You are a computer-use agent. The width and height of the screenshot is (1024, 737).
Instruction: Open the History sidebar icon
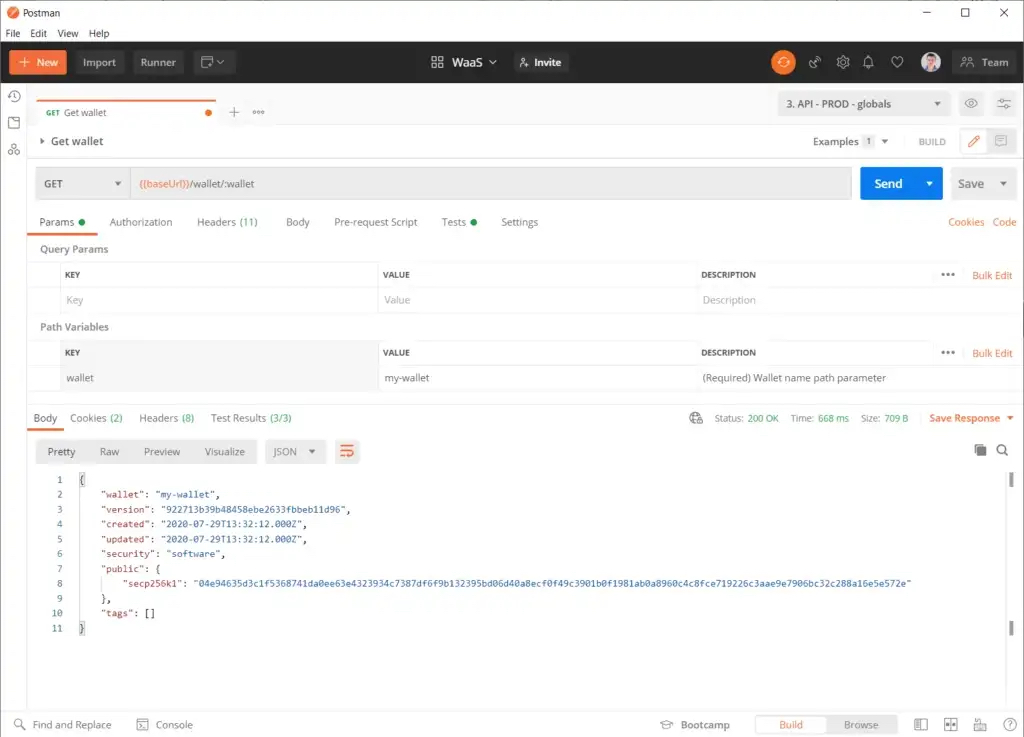click(x=14, y=97)
